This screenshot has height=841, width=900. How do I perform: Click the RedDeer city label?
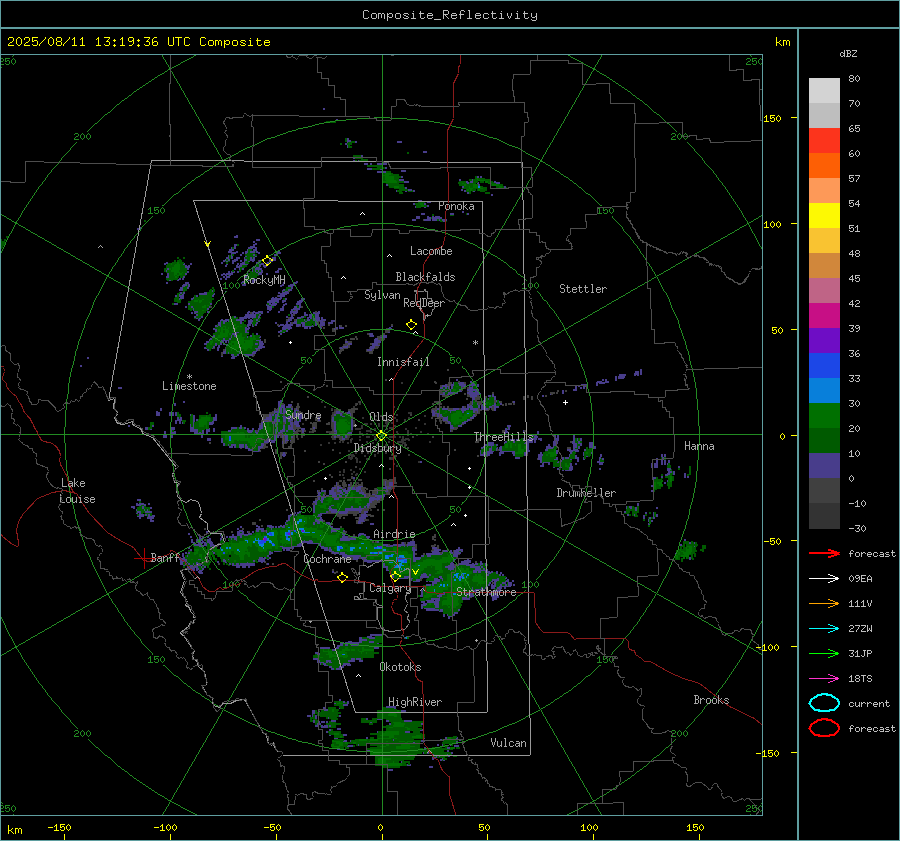pos(424,303)
